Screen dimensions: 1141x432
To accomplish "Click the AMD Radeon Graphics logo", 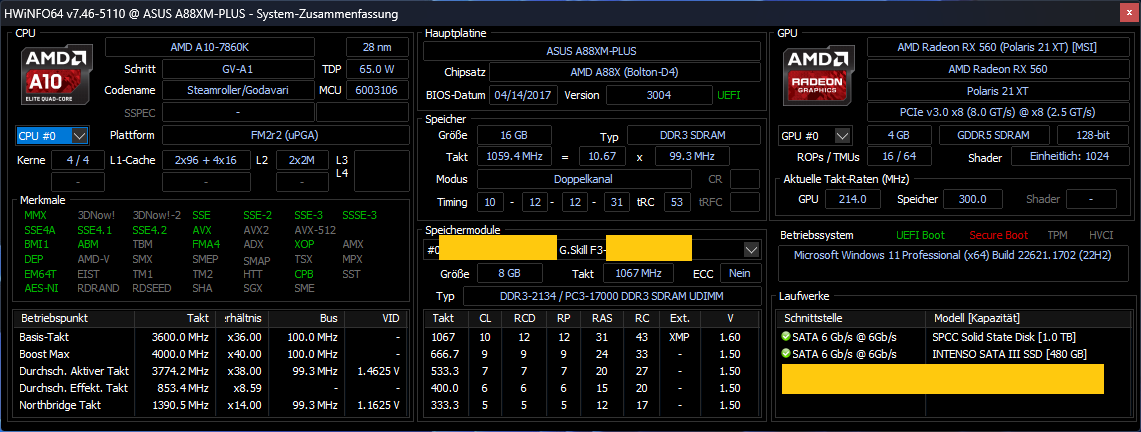I will click(820, 76).
